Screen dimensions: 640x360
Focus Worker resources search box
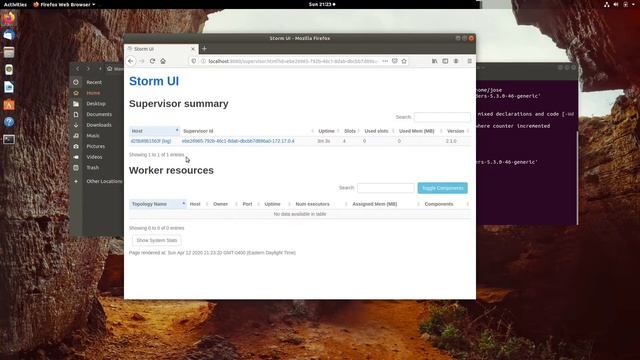[386, 188]
